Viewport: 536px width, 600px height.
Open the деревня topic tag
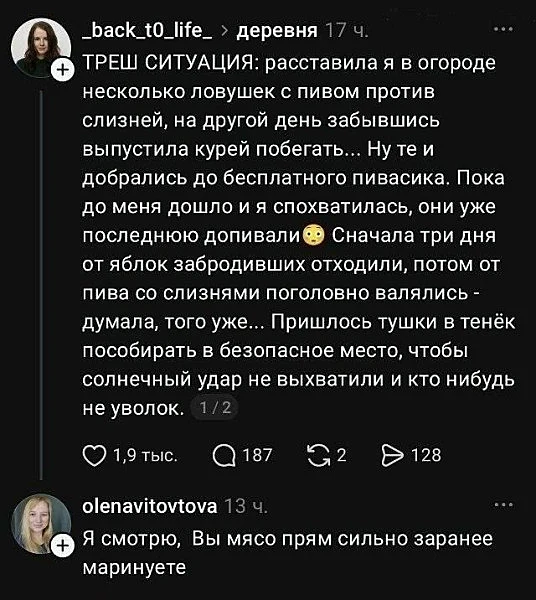[277, 31]
